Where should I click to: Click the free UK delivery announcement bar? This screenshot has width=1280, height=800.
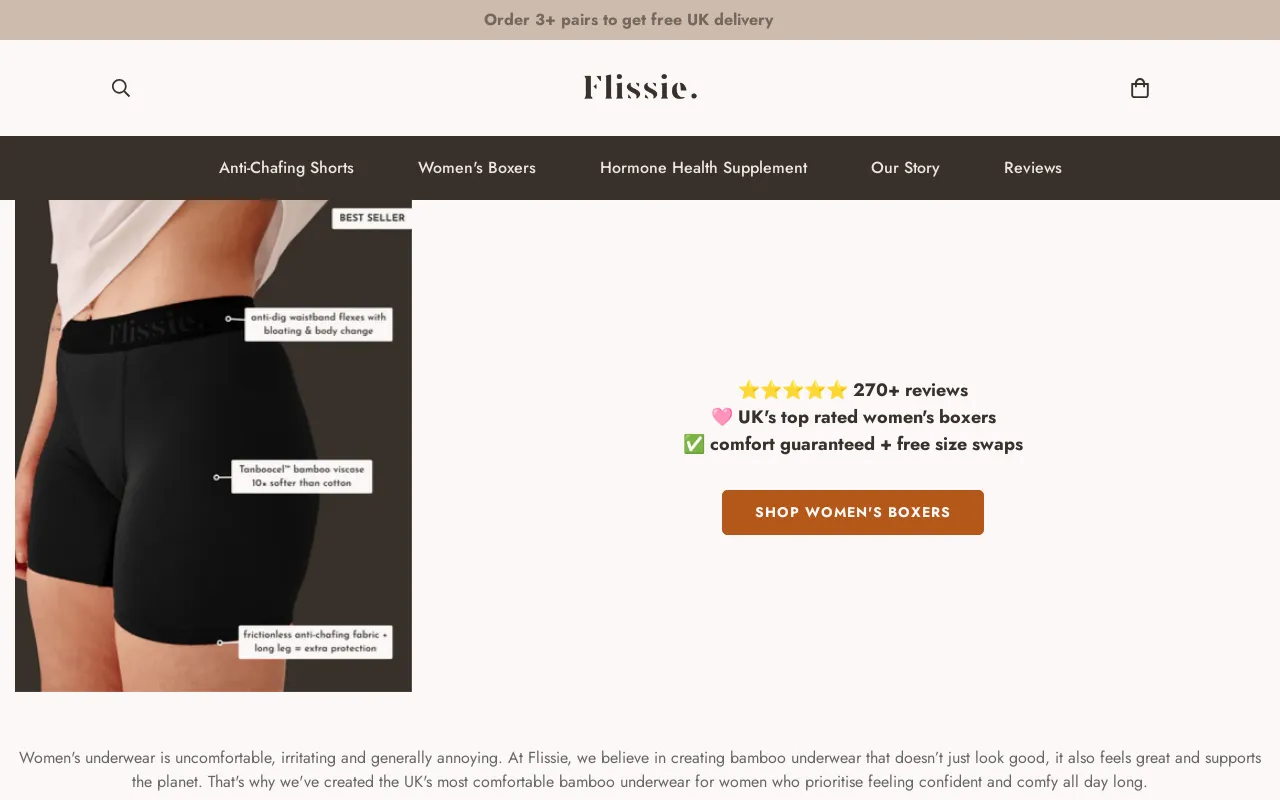point(640,20)
